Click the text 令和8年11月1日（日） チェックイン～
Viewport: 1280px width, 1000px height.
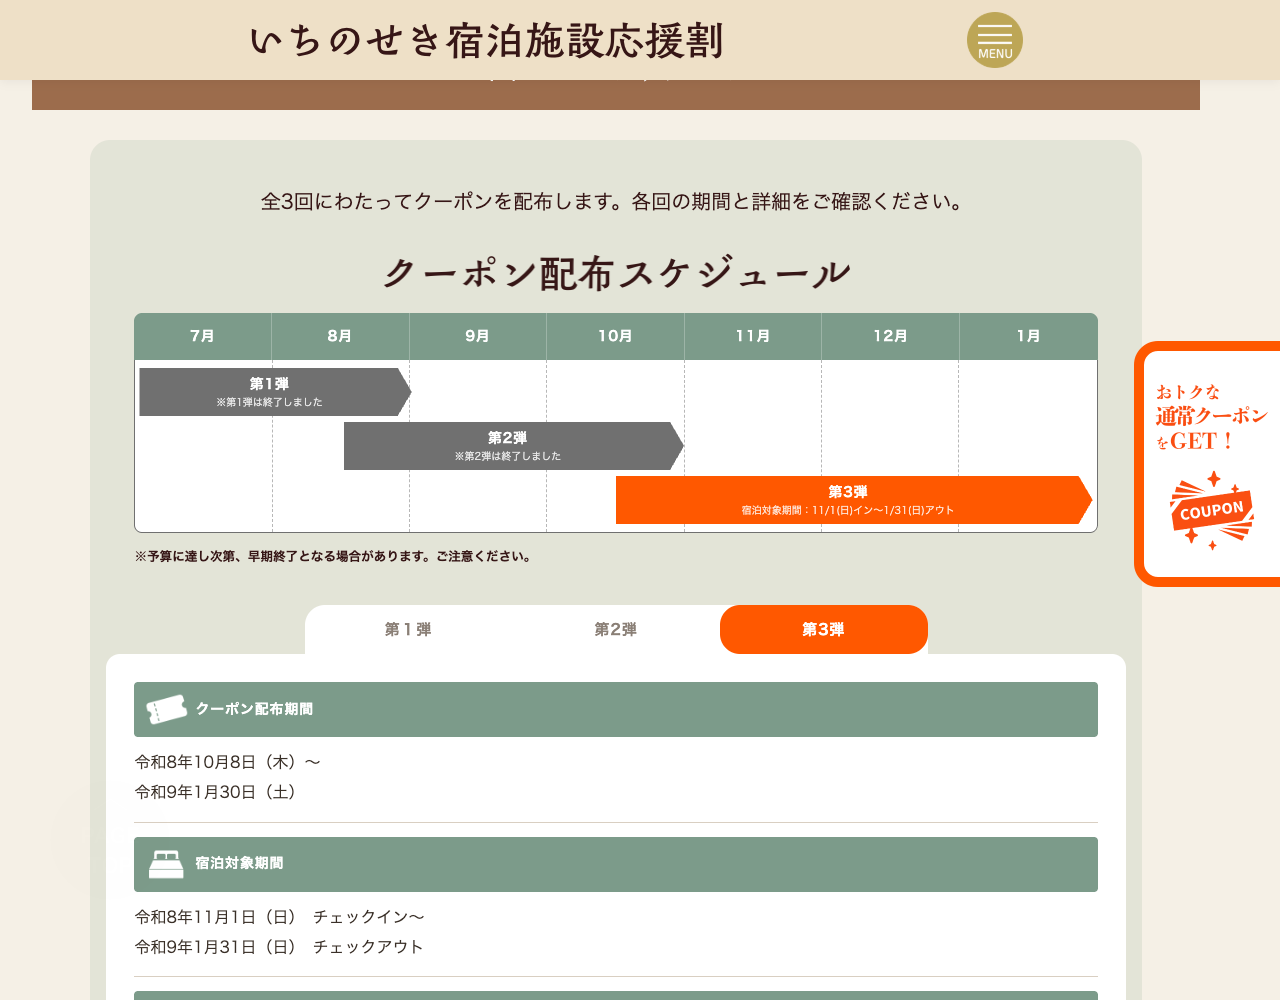coord(280,917)
